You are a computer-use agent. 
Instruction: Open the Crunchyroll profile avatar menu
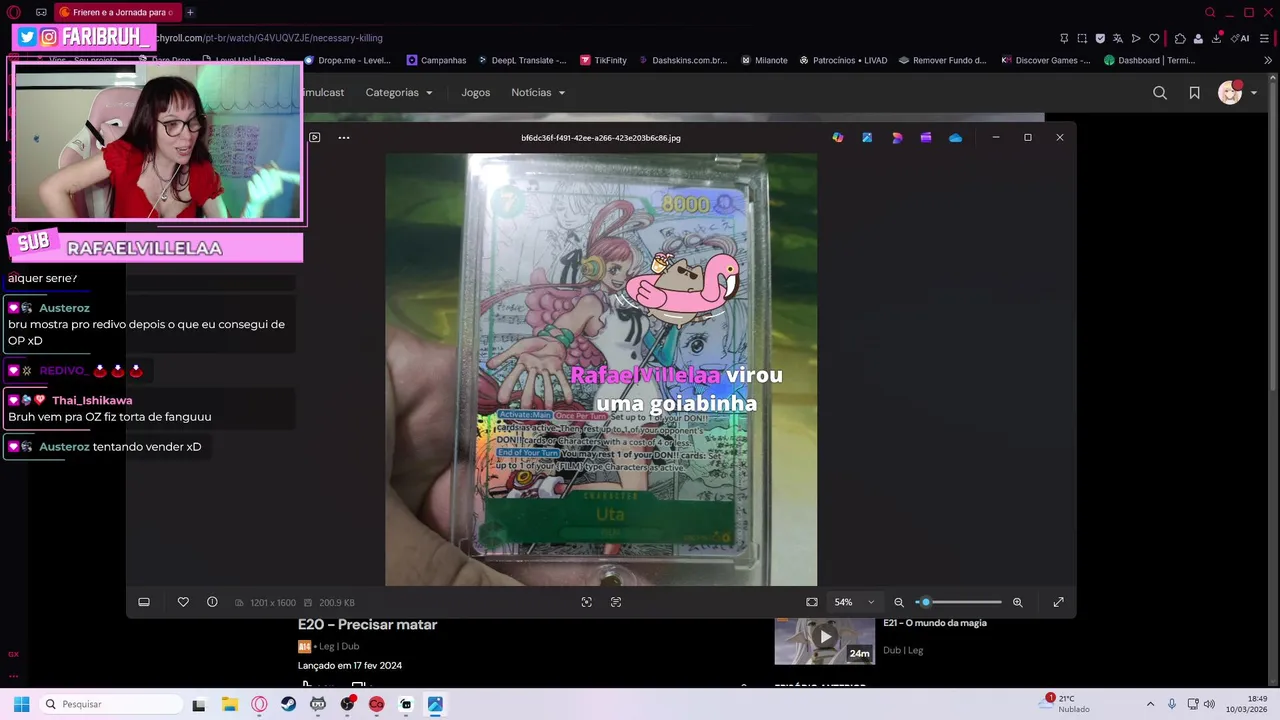(x=1236, y=93)
